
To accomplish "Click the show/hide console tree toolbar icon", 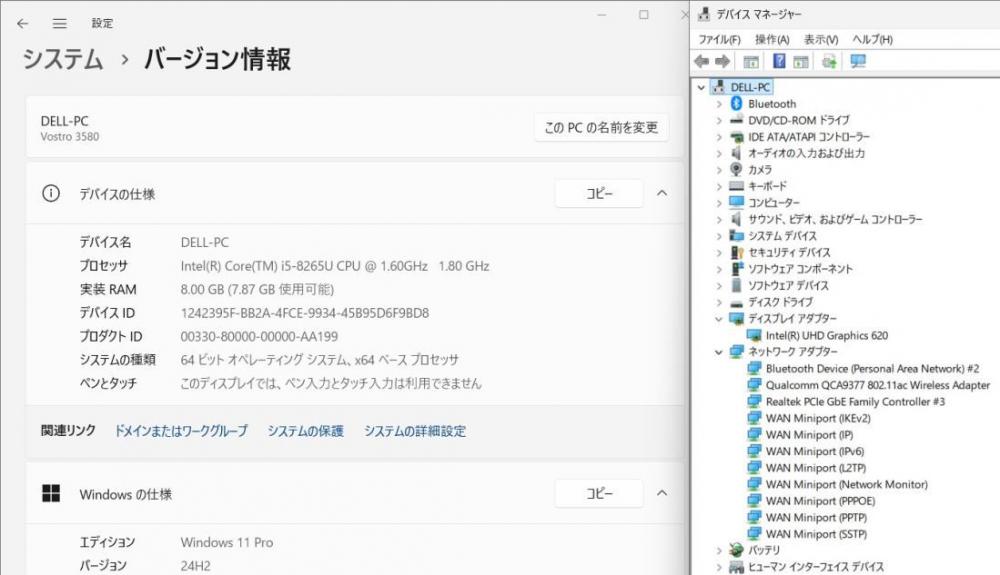I will click(751, 61).
